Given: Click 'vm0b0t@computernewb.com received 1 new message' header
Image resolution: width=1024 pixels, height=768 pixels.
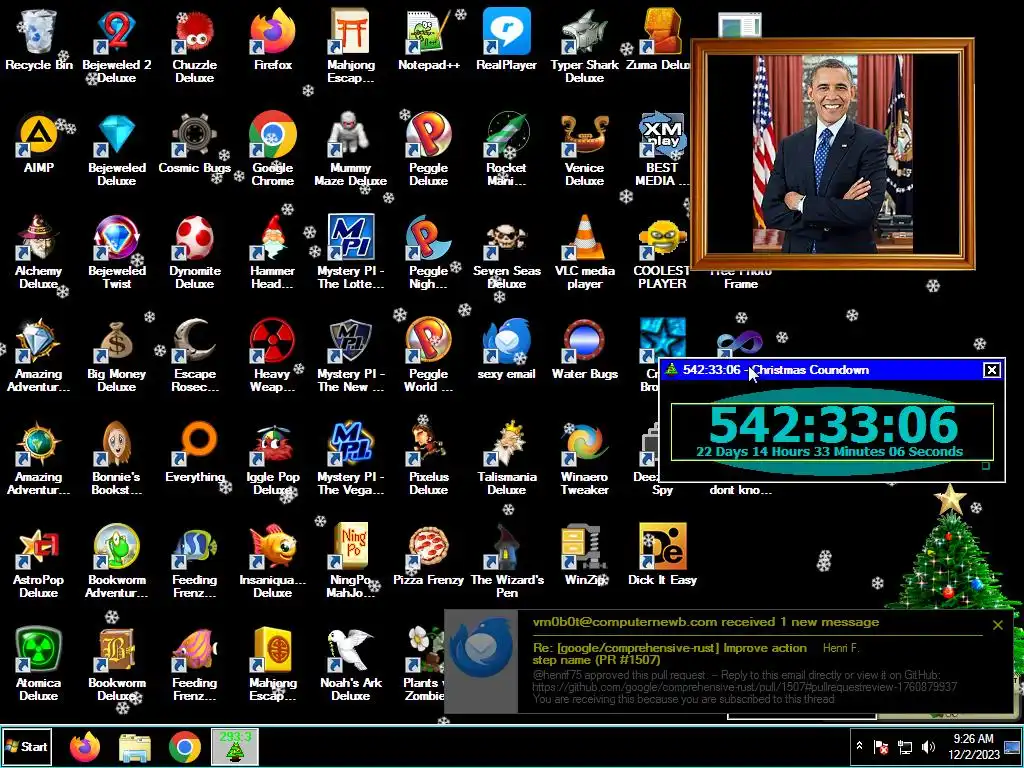Looking at the screenshot, I should tap(705, 622).
